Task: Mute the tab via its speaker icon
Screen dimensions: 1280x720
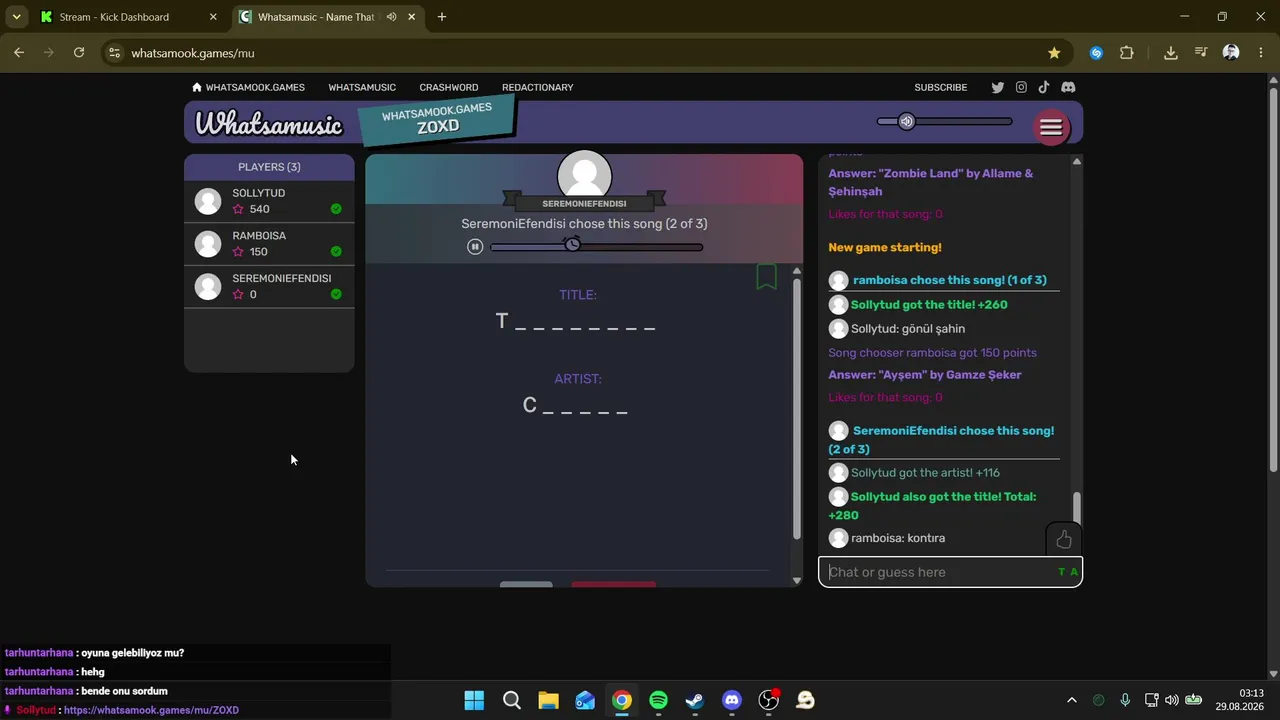Action: (391, 17)
